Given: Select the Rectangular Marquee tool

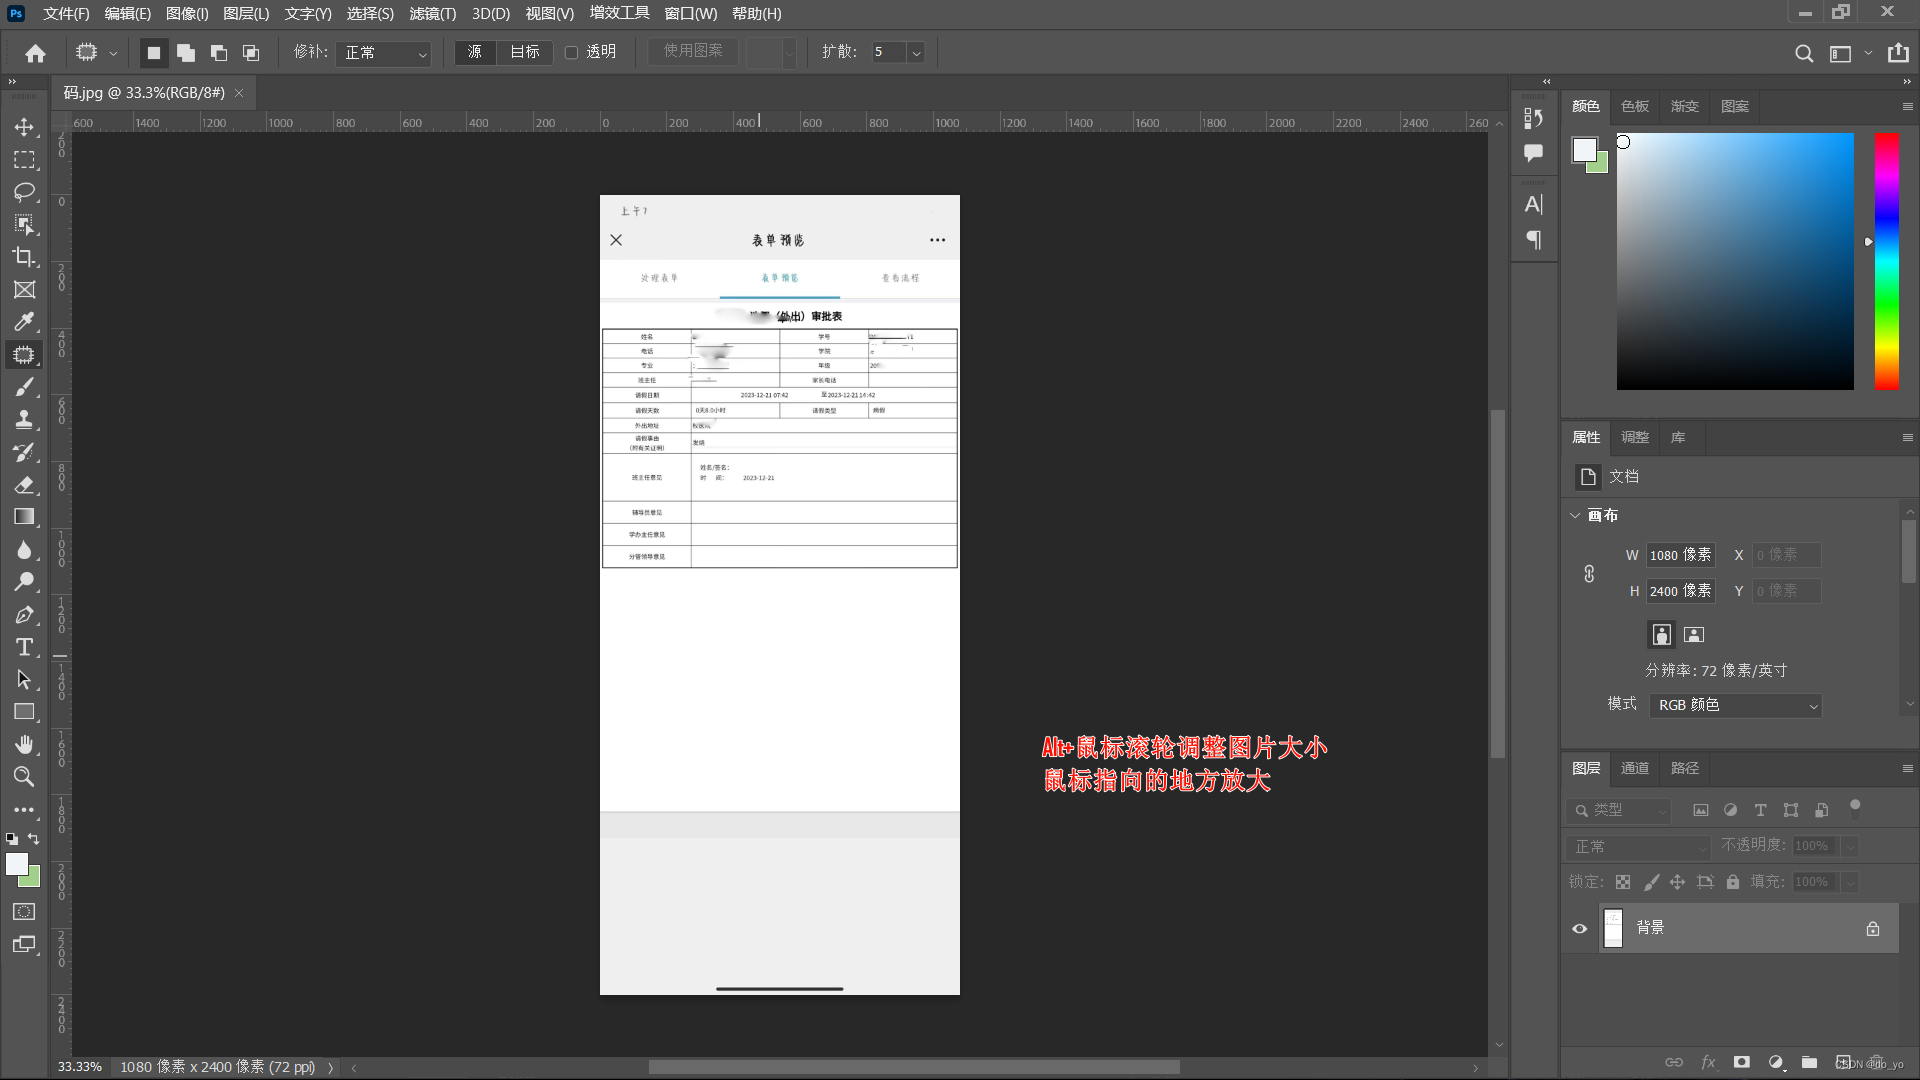Looking at the screenshot, I should 24,160.
